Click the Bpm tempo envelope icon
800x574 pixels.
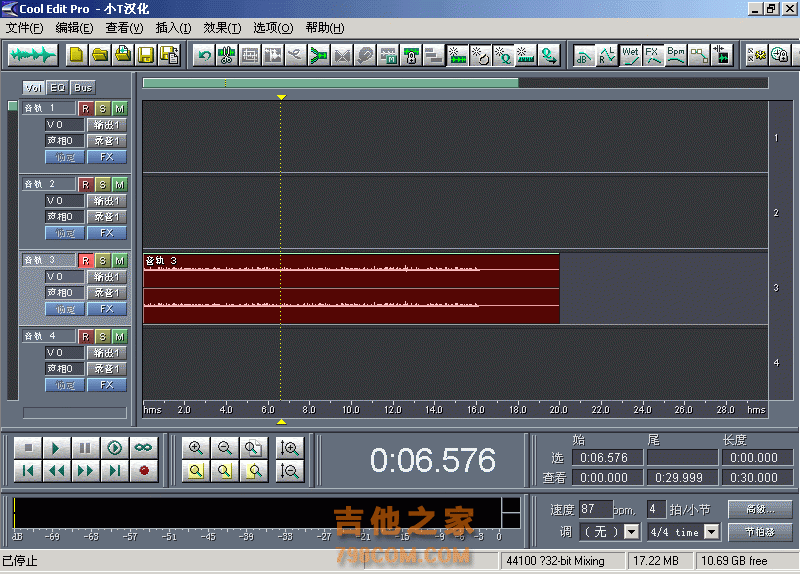pos(676,55)
